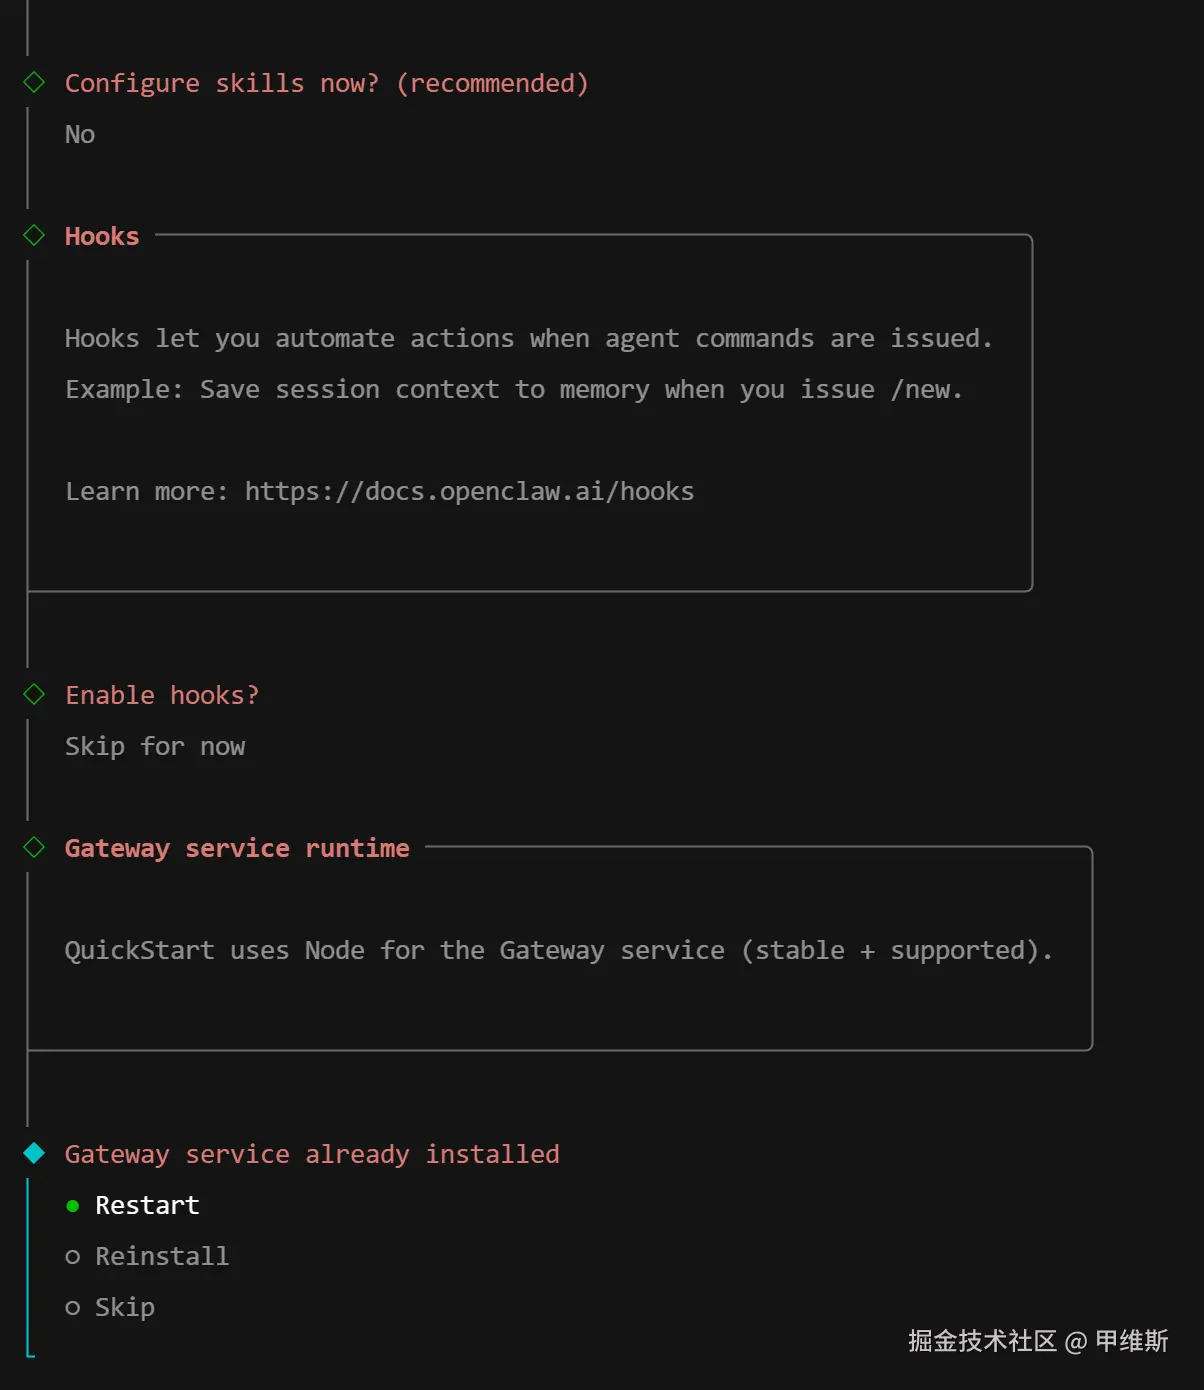Select the Skip radio circle
The height and width of the screenshot is (1390, 1204).
[x=72, y=1308]
